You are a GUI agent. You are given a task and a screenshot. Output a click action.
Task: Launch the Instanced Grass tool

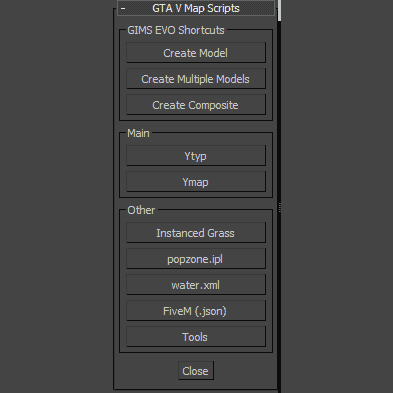[196, 233]
